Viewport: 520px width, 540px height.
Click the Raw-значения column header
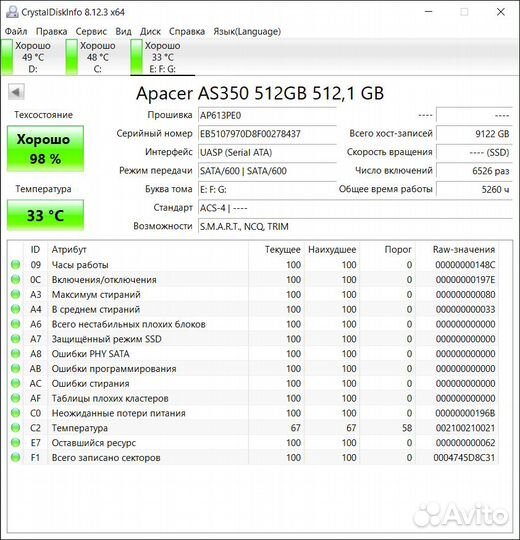(x=457, y=249)
